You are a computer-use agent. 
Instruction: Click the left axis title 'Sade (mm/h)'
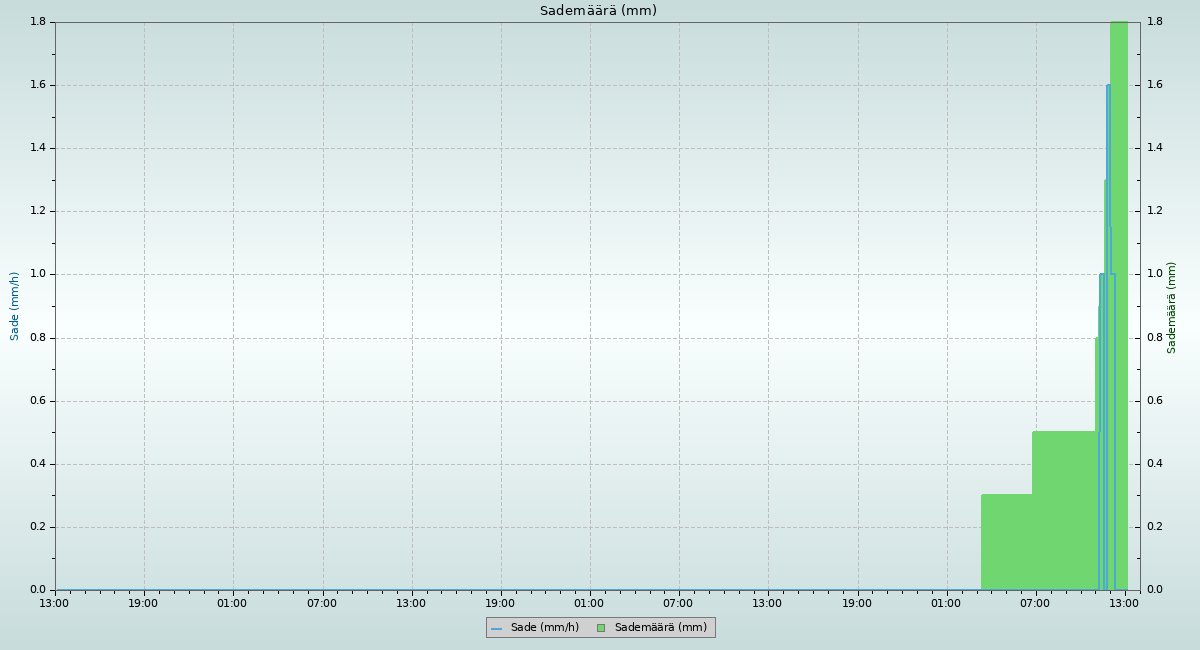[15, 306]
